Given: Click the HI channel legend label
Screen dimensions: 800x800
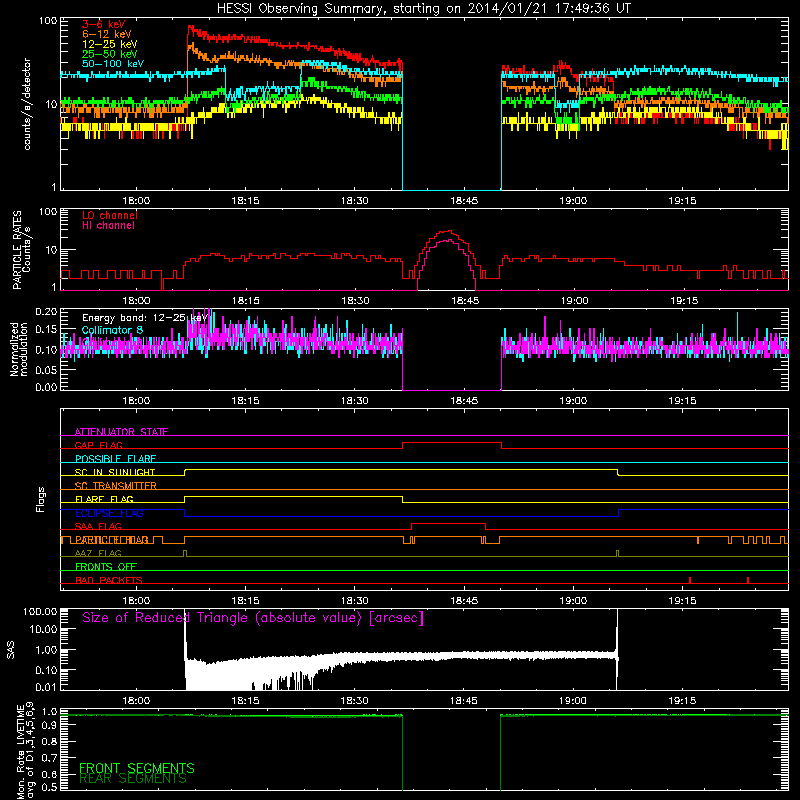Looking at the screenshot, I should (108, 226).
